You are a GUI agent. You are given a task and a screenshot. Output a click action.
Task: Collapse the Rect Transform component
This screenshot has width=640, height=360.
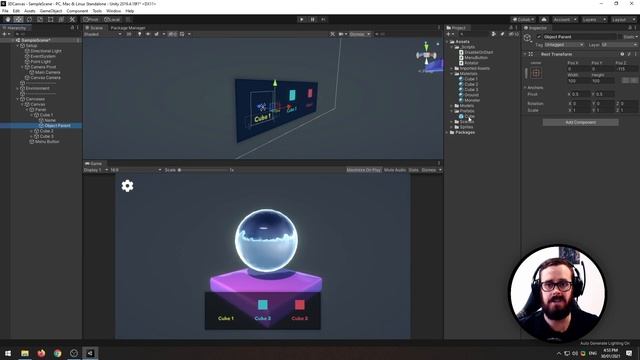525,54
